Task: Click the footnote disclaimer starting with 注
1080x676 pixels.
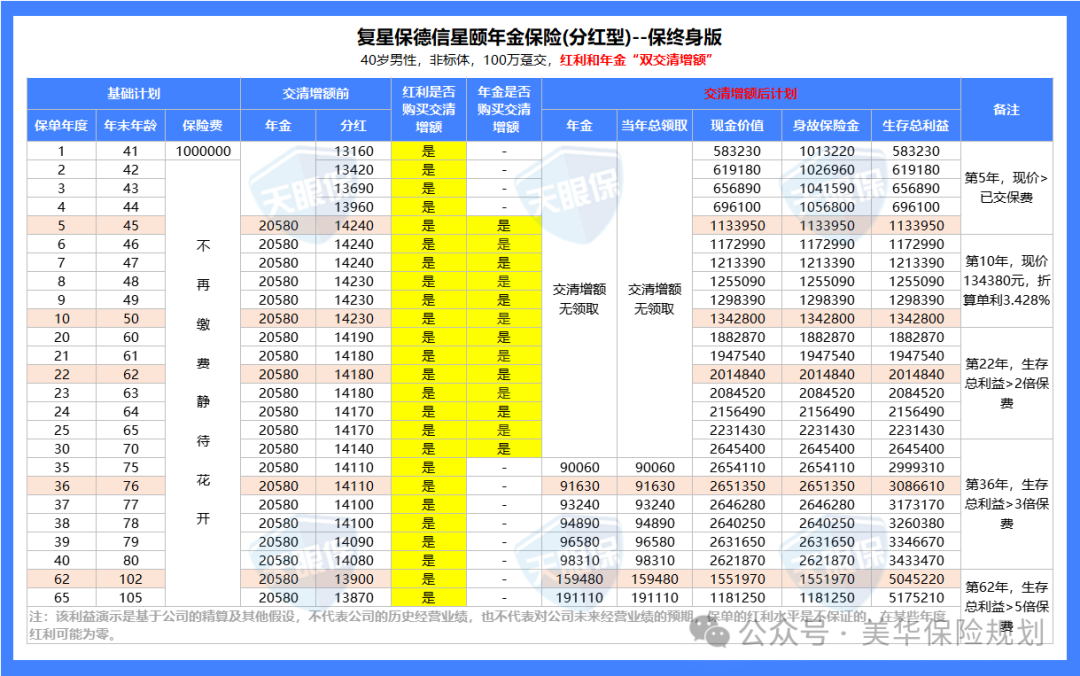Action: (x=360, y=625)
